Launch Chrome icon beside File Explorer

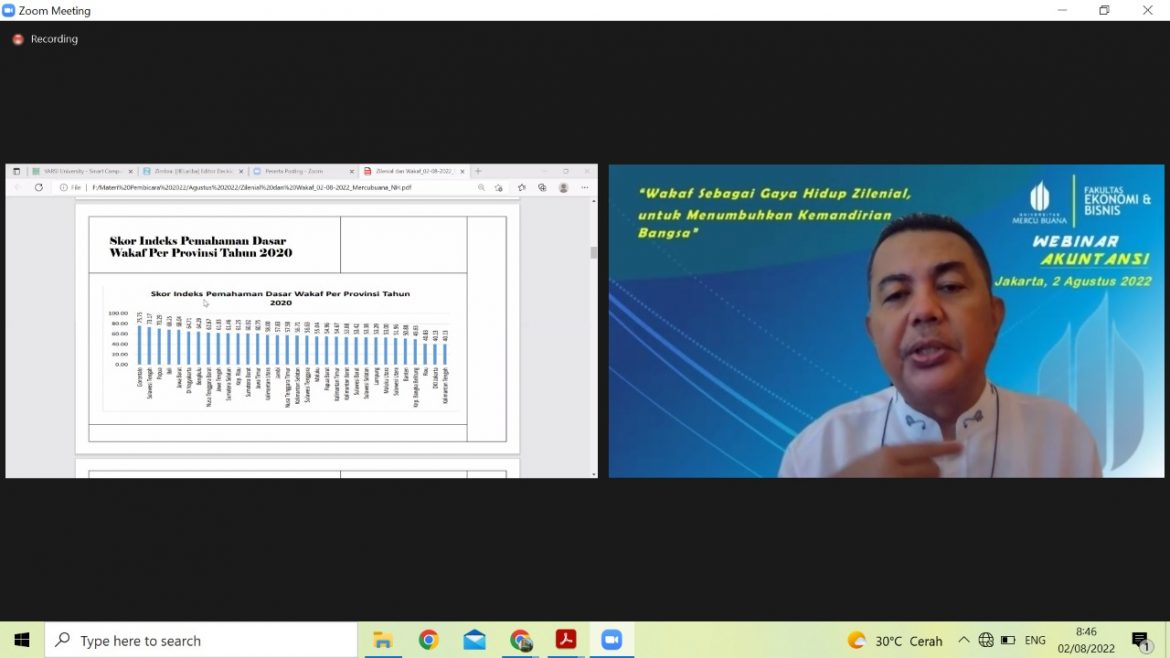coord(428,640)
